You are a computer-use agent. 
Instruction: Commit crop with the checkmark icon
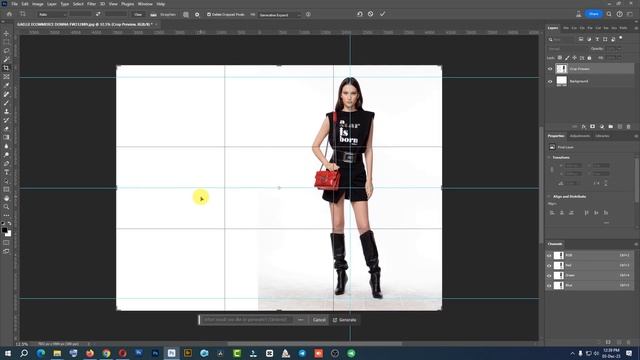(x=382, y=14)
